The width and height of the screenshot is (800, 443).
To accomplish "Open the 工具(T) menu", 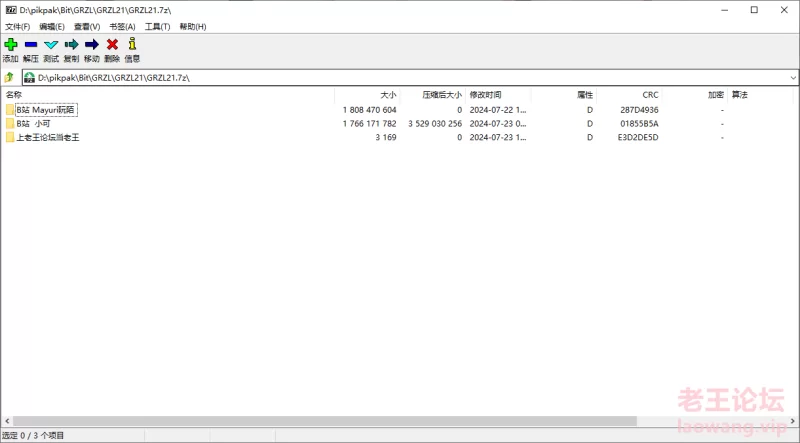I will (x=157, y=27).
